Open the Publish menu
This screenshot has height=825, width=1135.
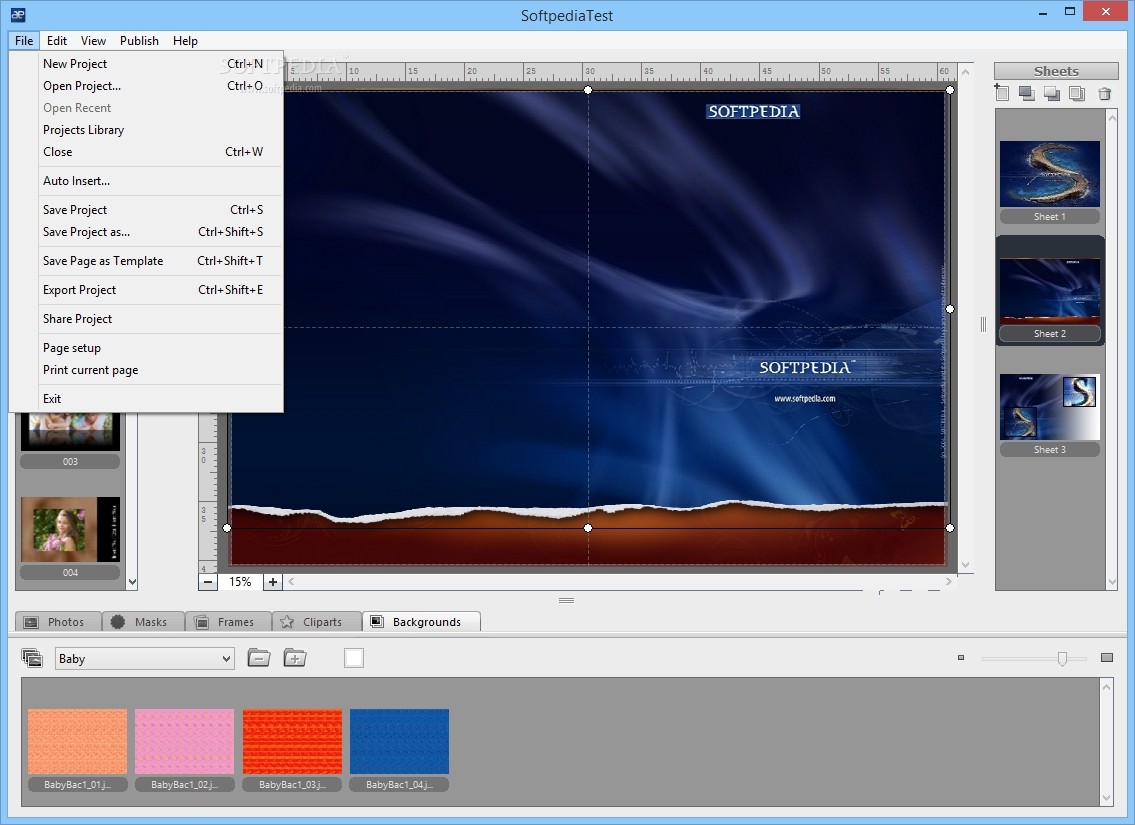[139, 41]
